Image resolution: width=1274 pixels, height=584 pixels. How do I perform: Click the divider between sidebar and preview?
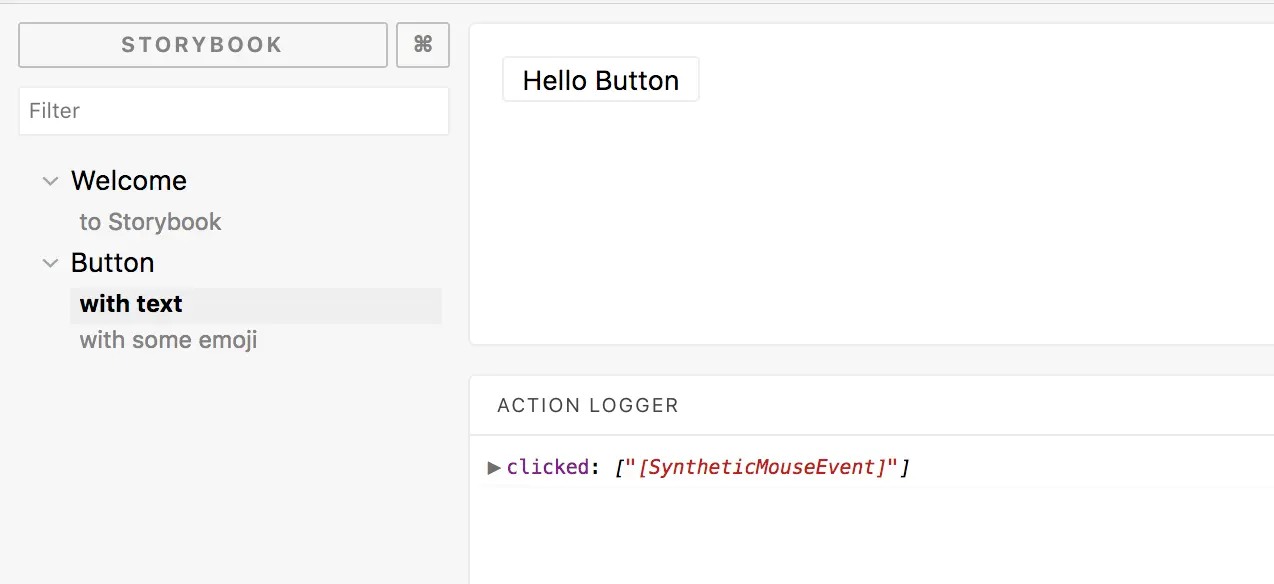tap(460, 300)
